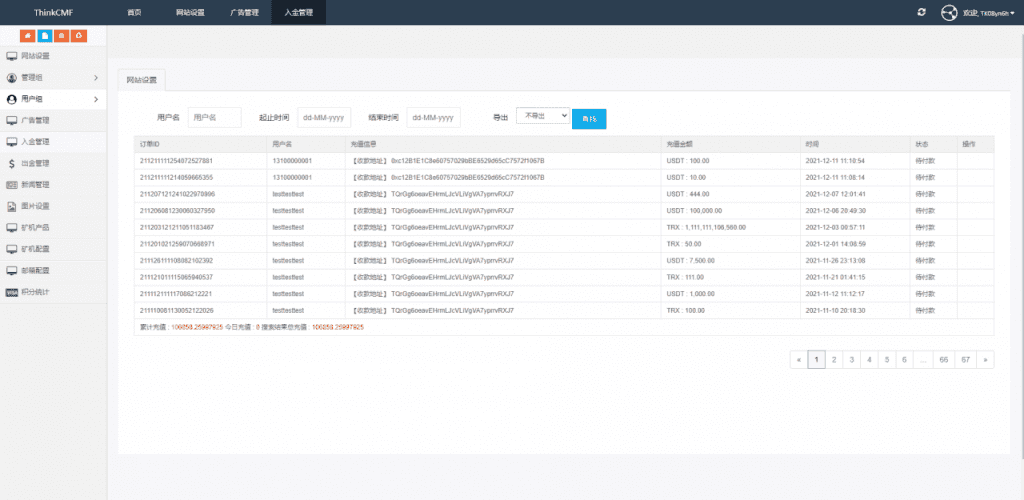Screen dimensions: 1024x500
Task: Click amount USDT : 444.00
Action: (688, 194)
